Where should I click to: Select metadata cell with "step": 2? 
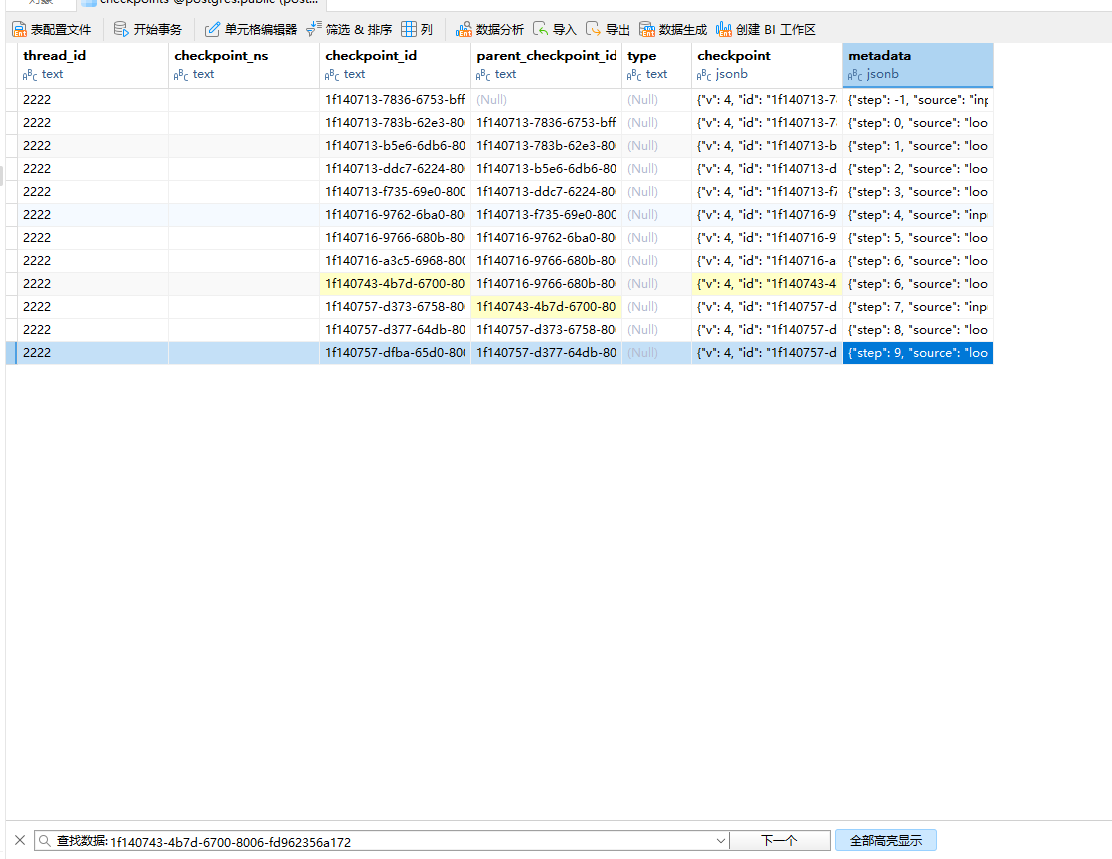(918, 169)
